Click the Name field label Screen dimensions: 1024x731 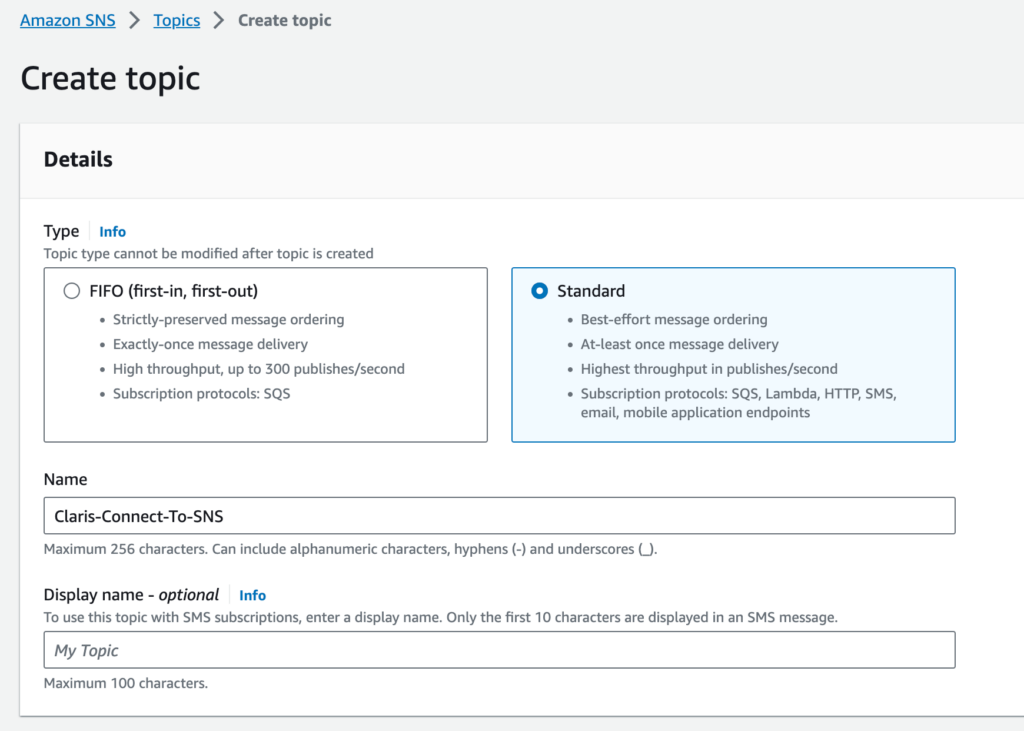pos(65,480)
